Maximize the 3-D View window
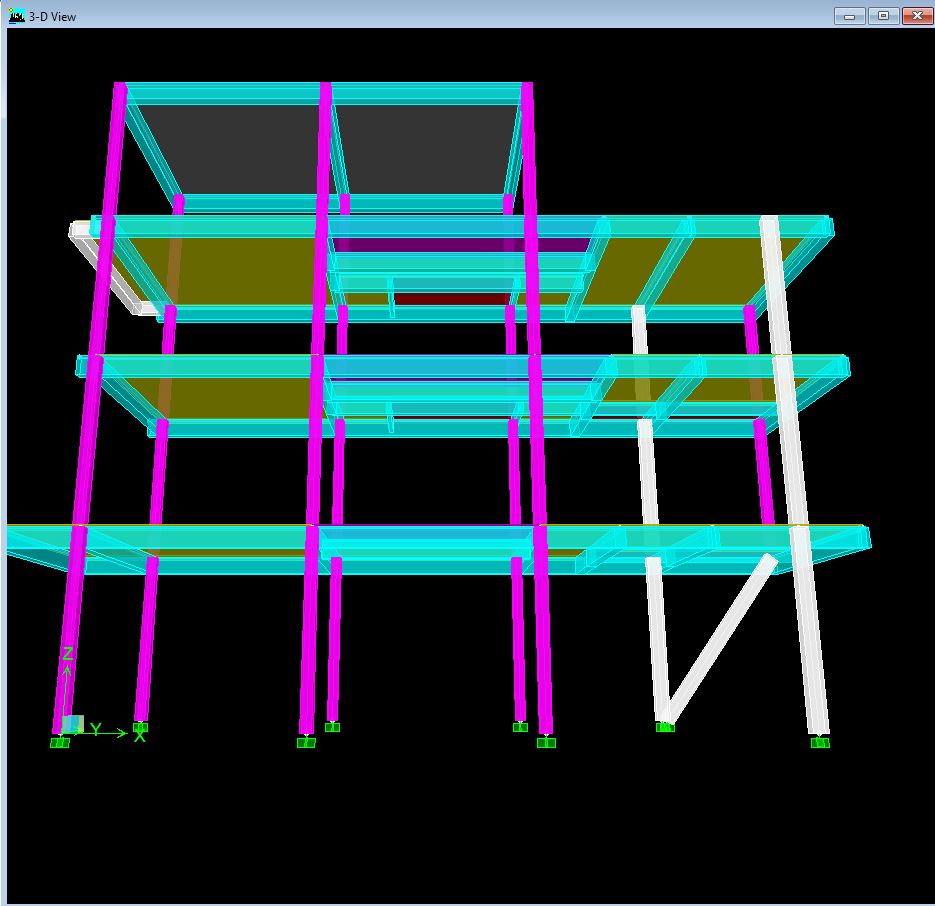 point(884,16)
